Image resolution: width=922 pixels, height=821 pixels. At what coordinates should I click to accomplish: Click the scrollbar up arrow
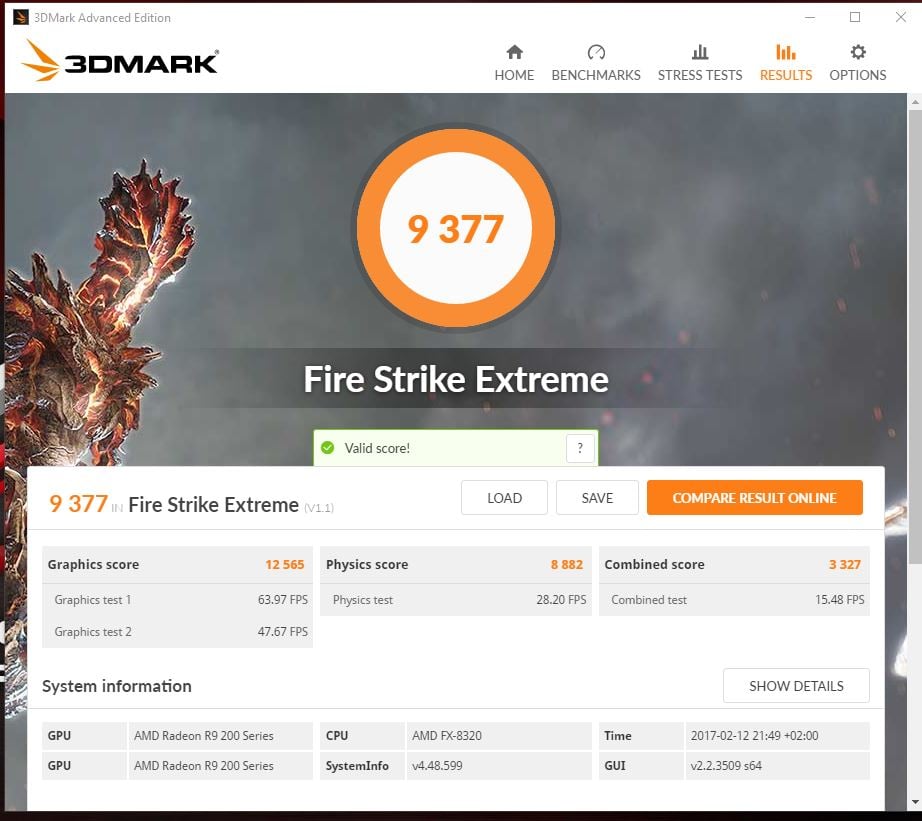tap(915, 102)
